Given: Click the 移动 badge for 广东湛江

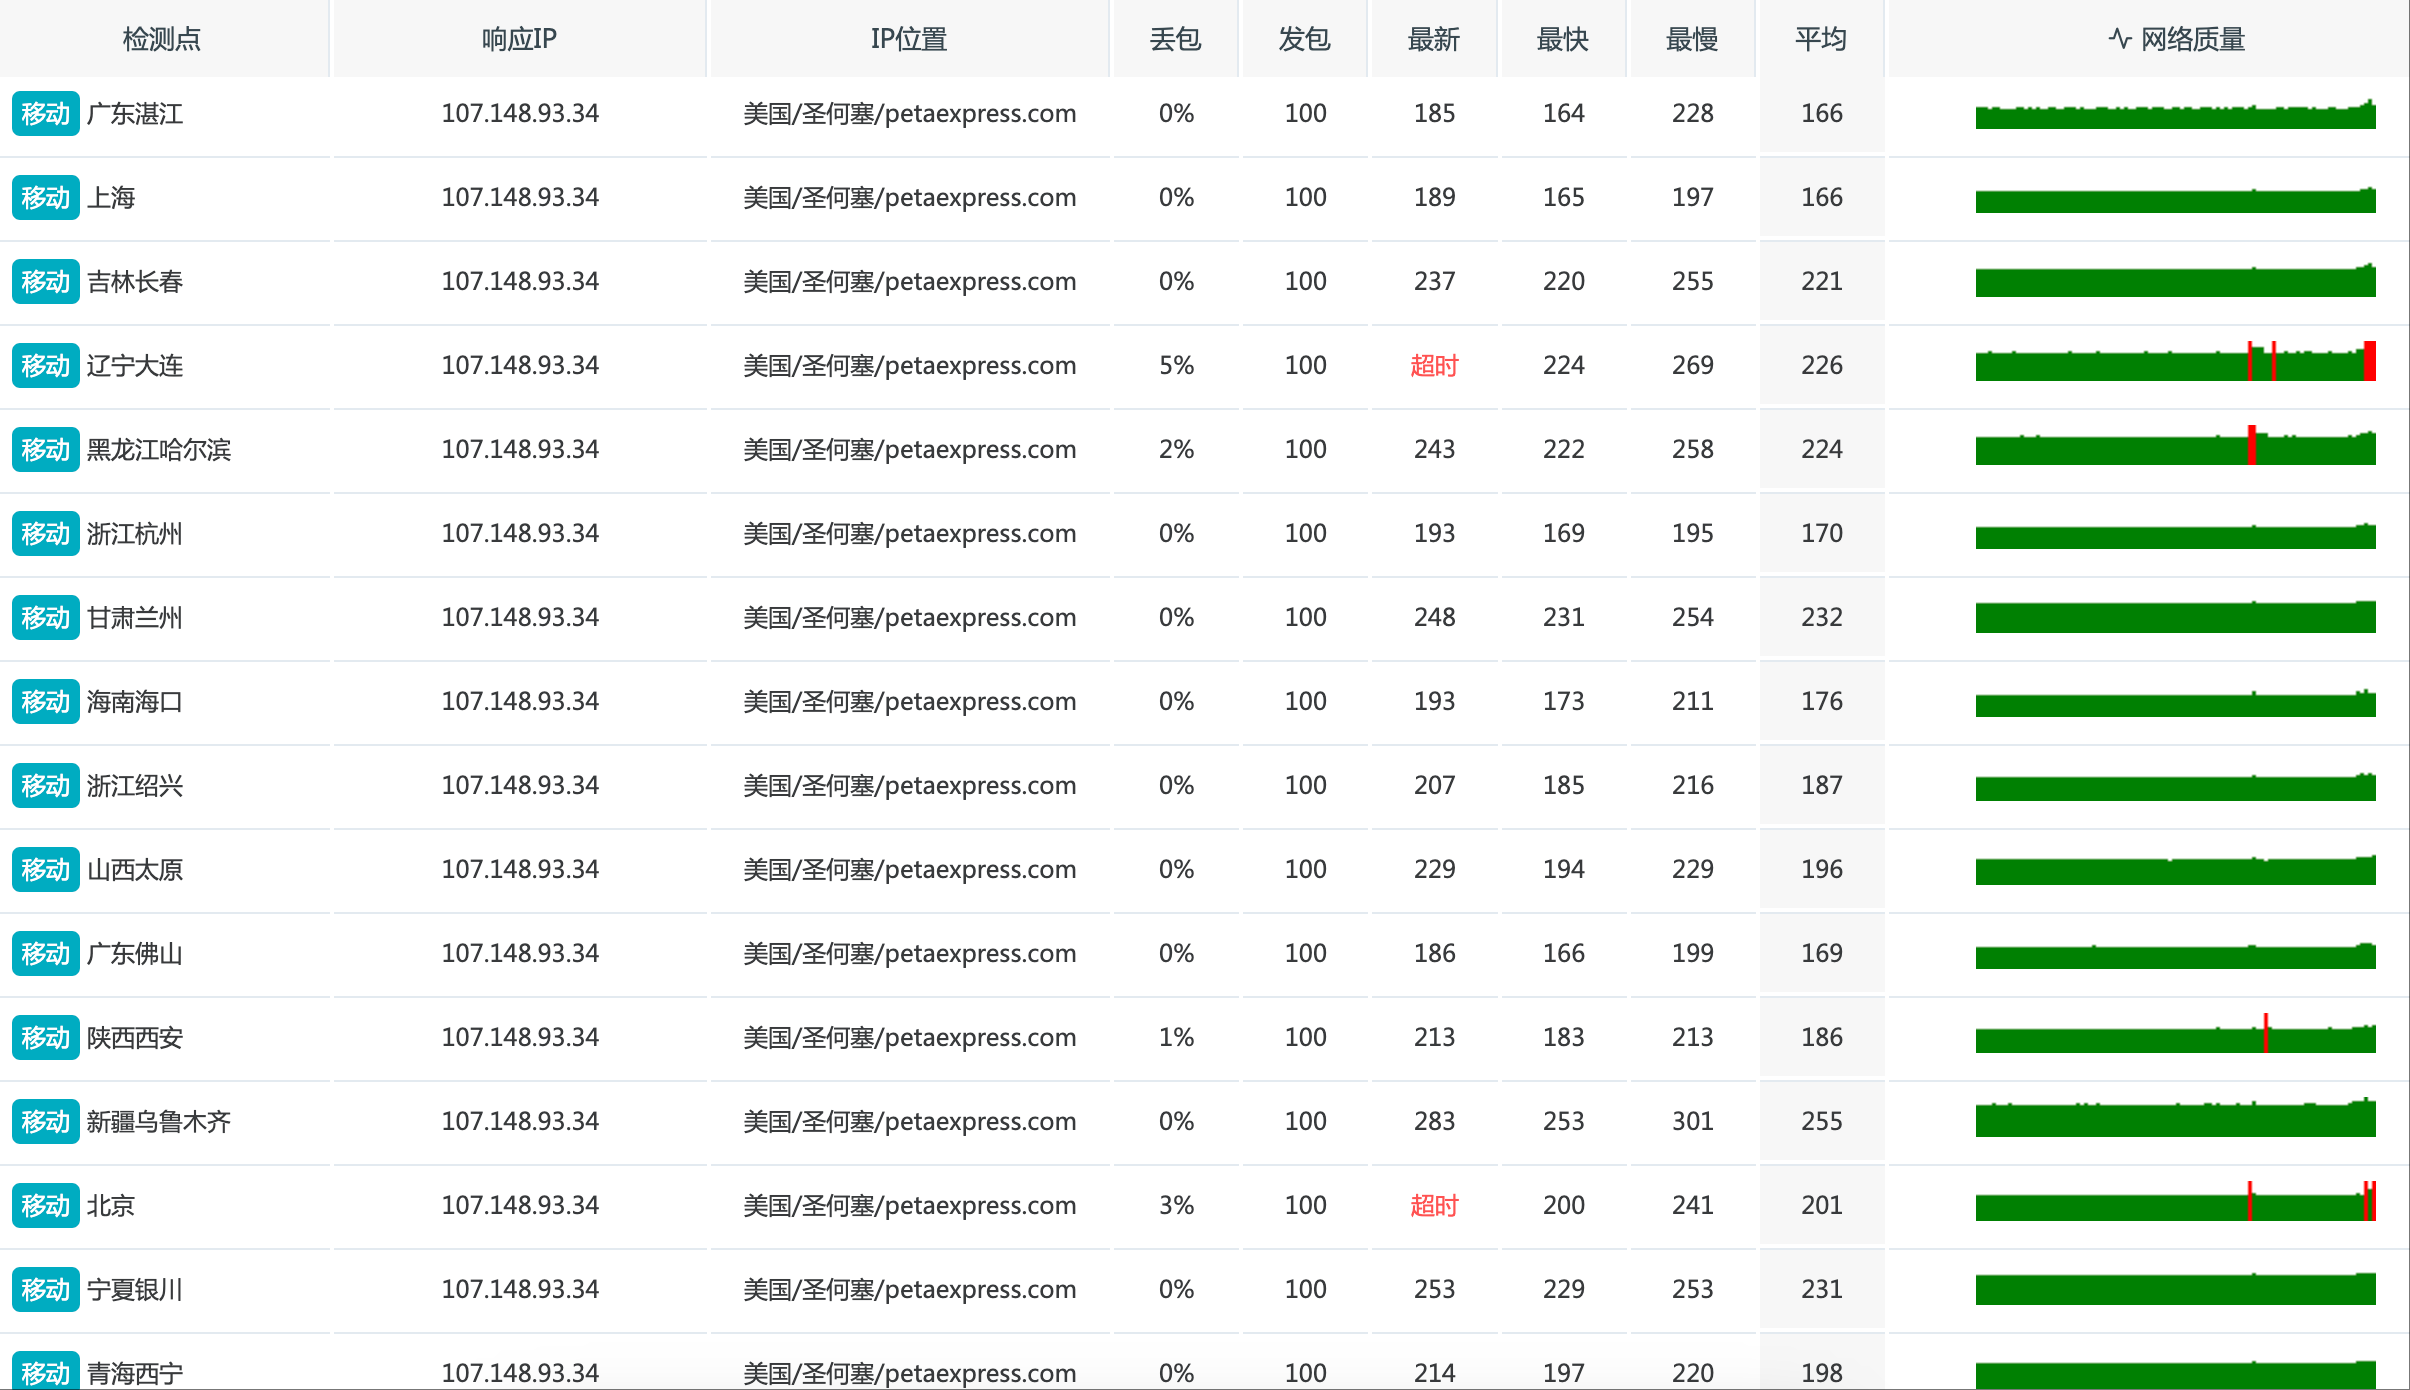Looking at the screenshot, I should [x=46, y=114].
